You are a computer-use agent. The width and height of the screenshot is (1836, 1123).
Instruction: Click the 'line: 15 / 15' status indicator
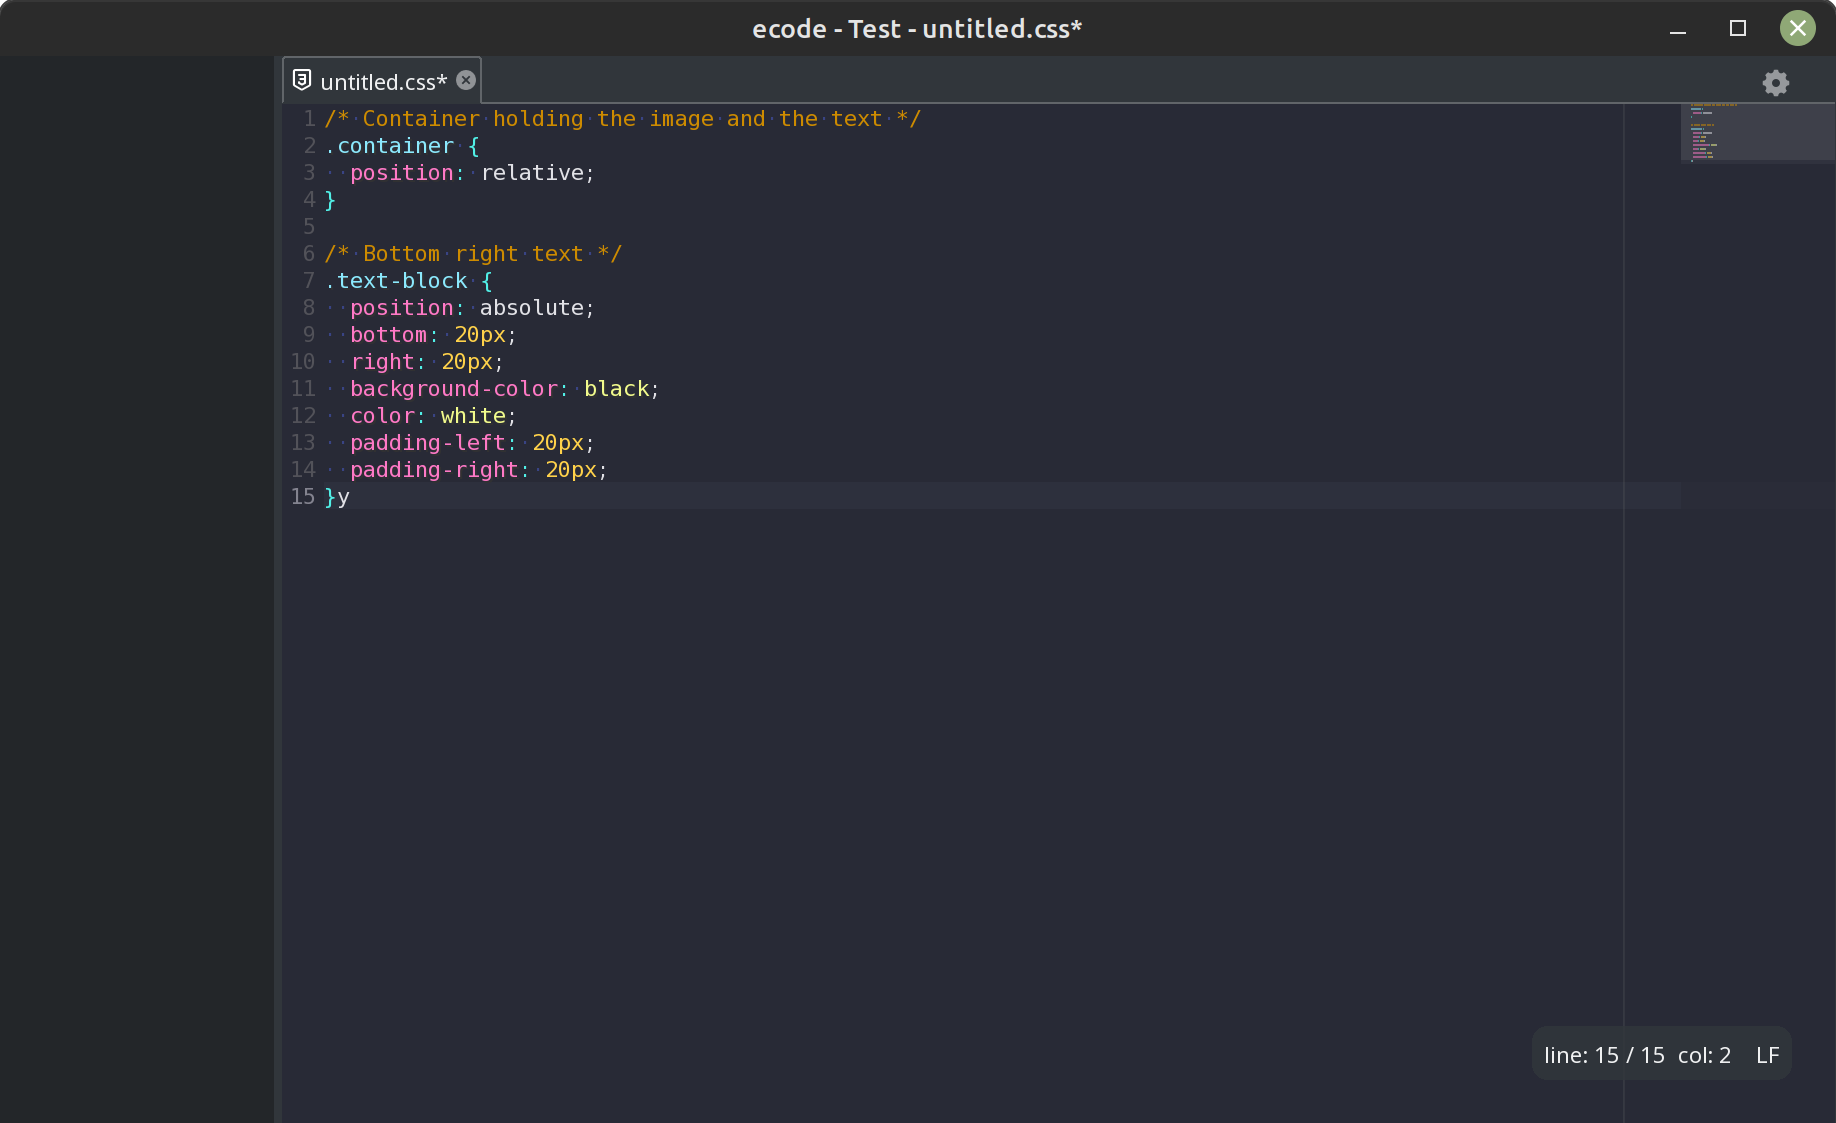pos(1603,1054)
